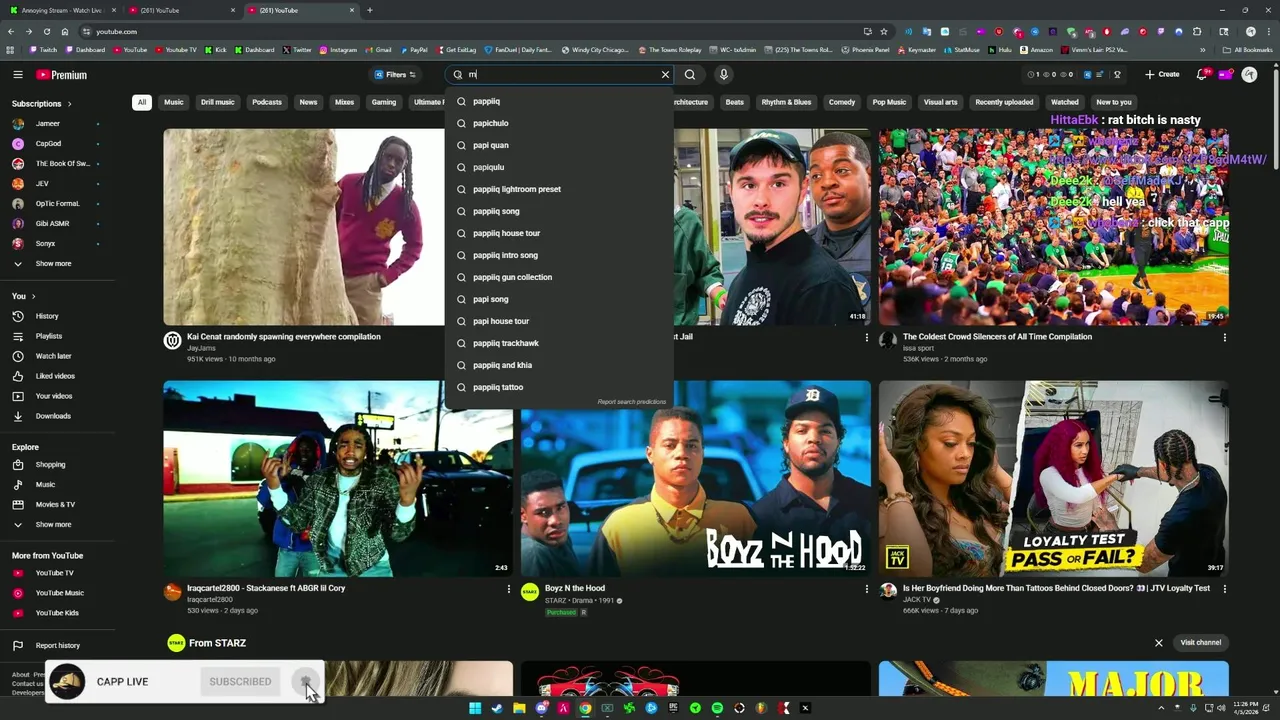This screenshot has height=720, width=1280.
Task: Select the 'Drill music' filter chip
Action: tap(217, 102)
